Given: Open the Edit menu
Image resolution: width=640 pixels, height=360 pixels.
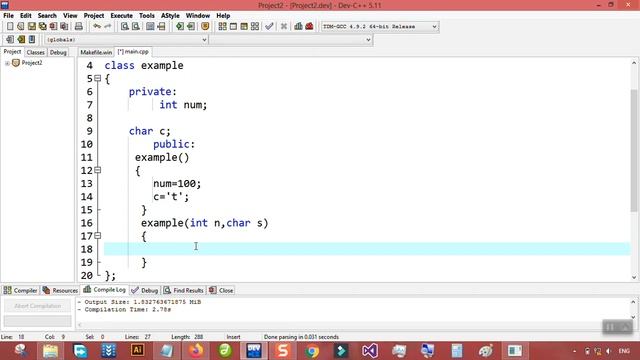Looking at the screenshot, I should point(26,16).
